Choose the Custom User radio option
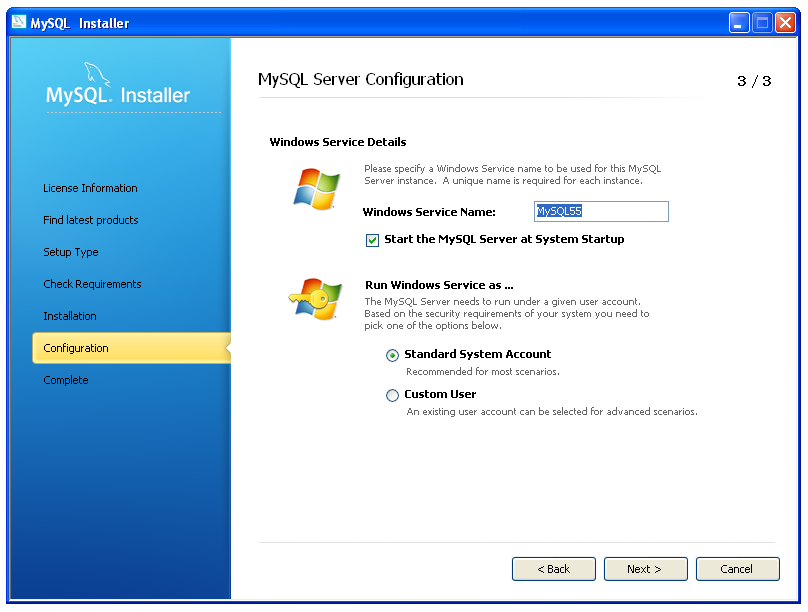The height and width of the screenshot is (612, 808). [392, 395]
